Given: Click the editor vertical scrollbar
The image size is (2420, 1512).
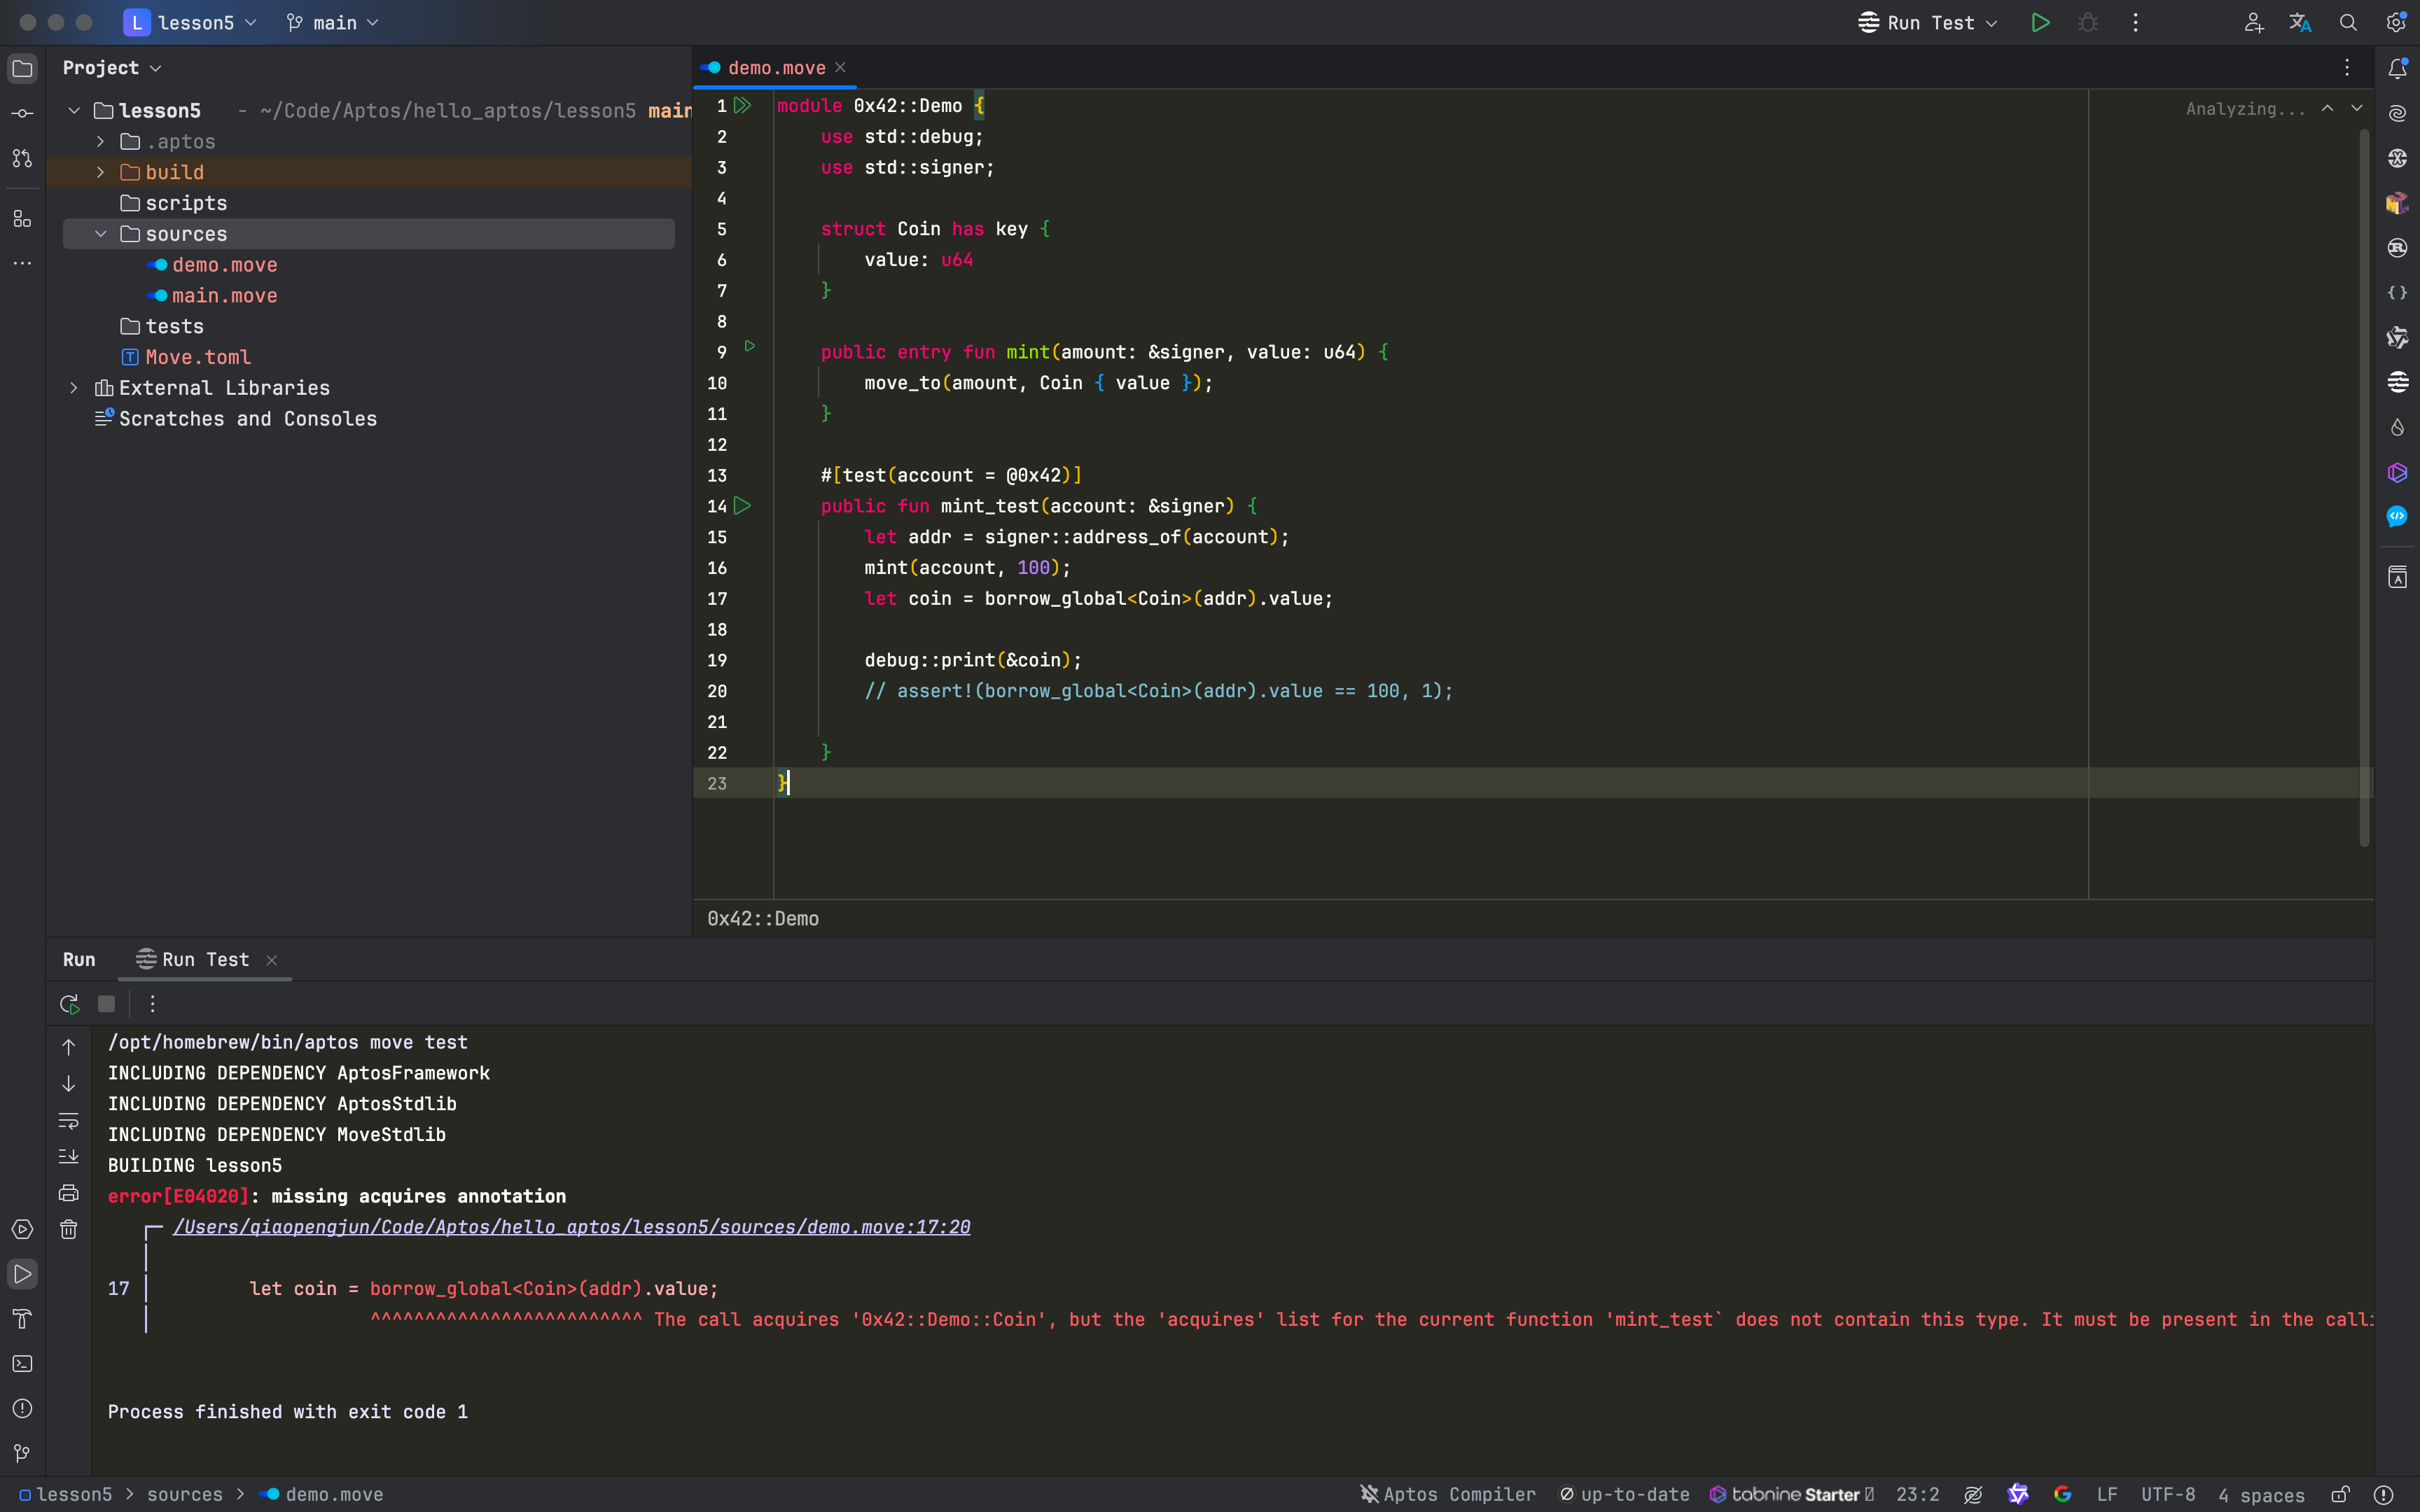Looking at the screenshot, I should (2364, 487).
